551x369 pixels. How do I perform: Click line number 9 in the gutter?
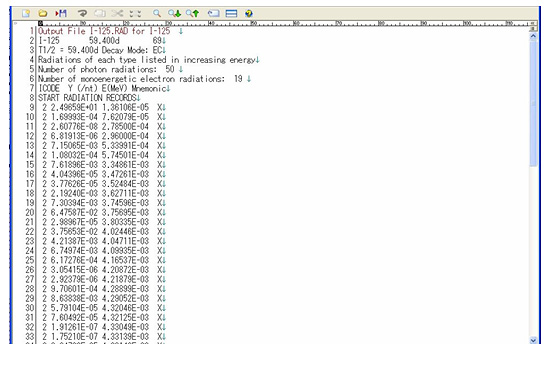(x=32, y=108)
